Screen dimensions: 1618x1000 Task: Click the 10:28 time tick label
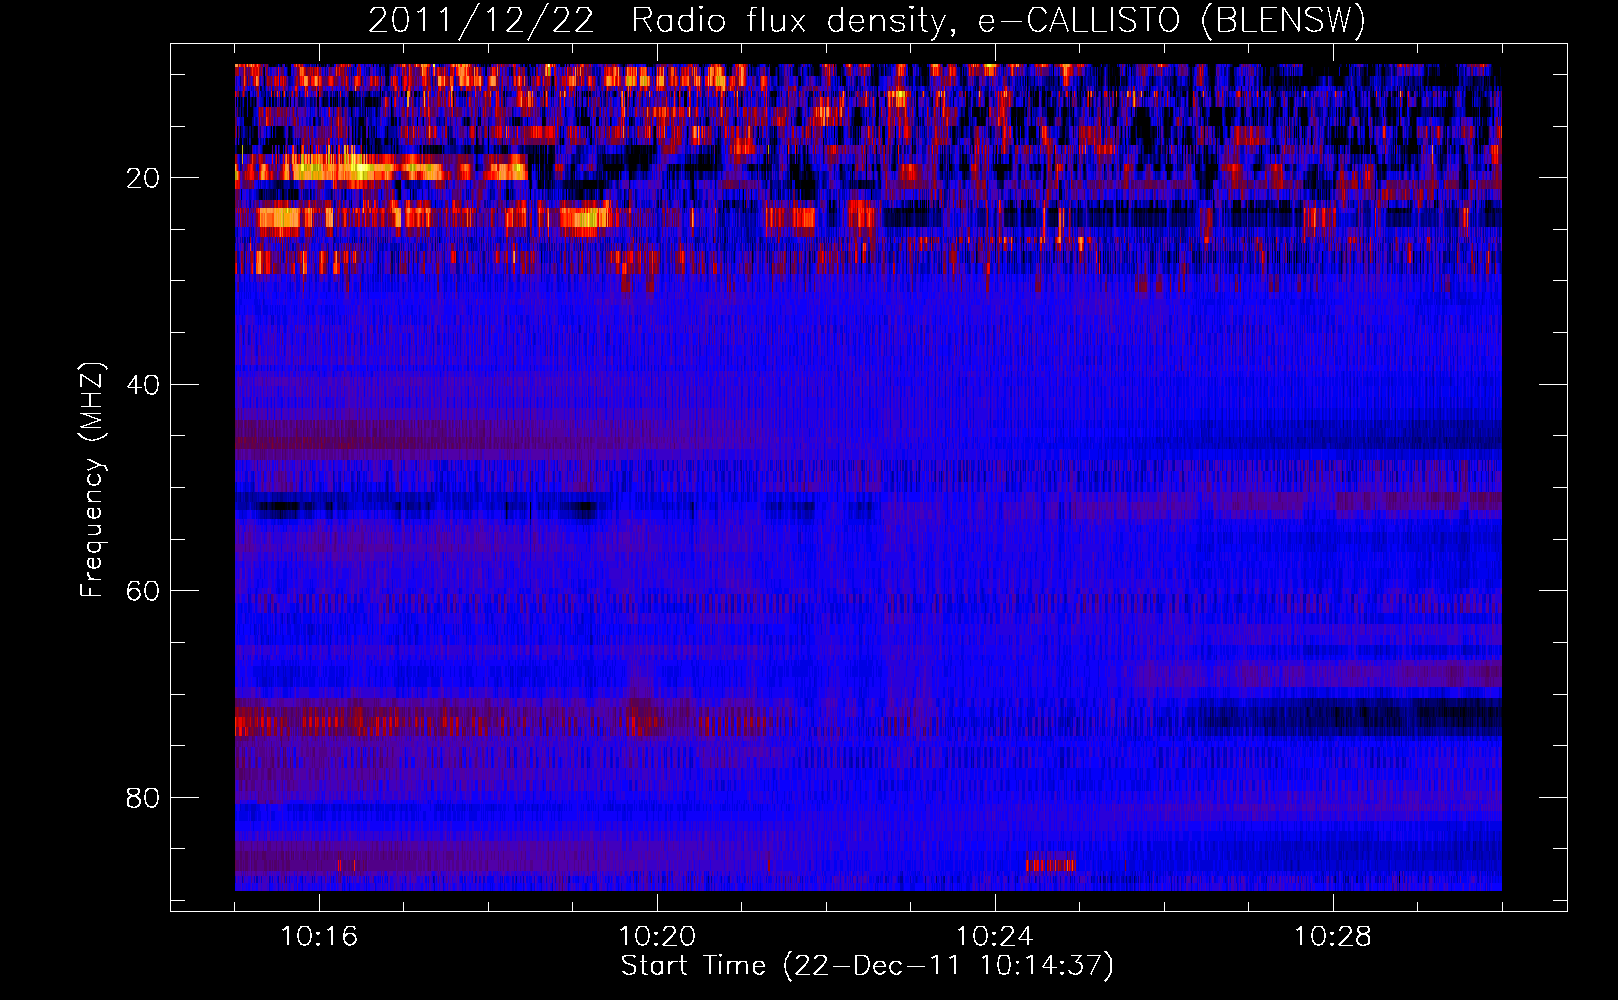[1333, 937]
